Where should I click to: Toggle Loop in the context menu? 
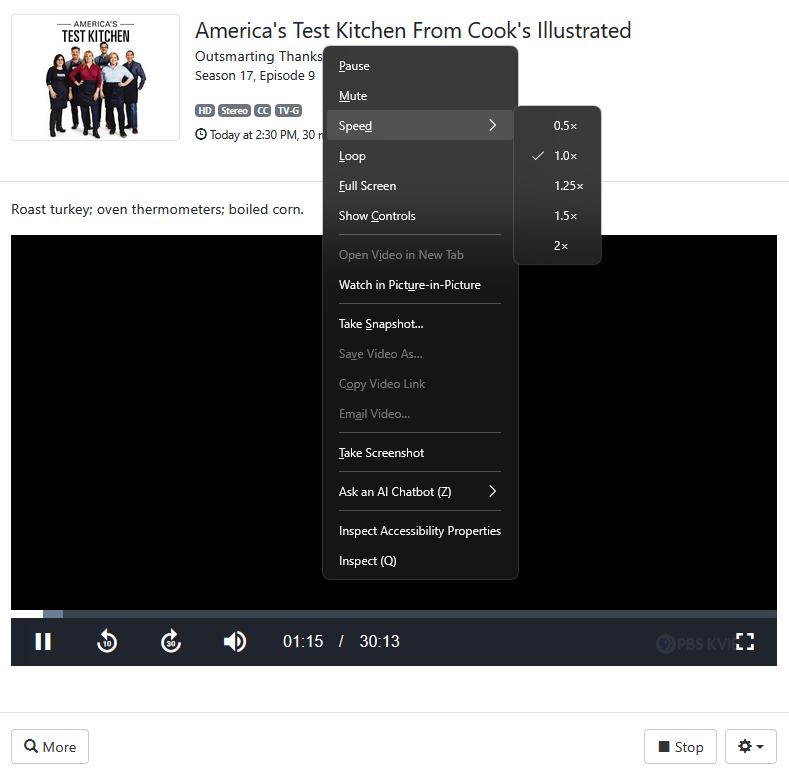[x=352, y=156]
